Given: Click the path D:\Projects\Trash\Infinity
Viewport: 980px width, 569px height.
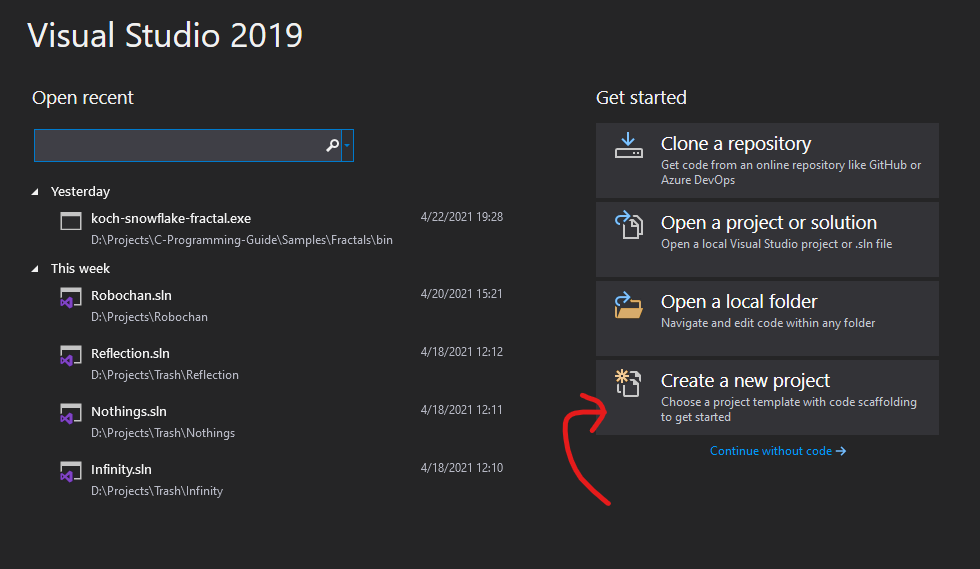Looking at the screenshot, I should [x=157, y=491].
